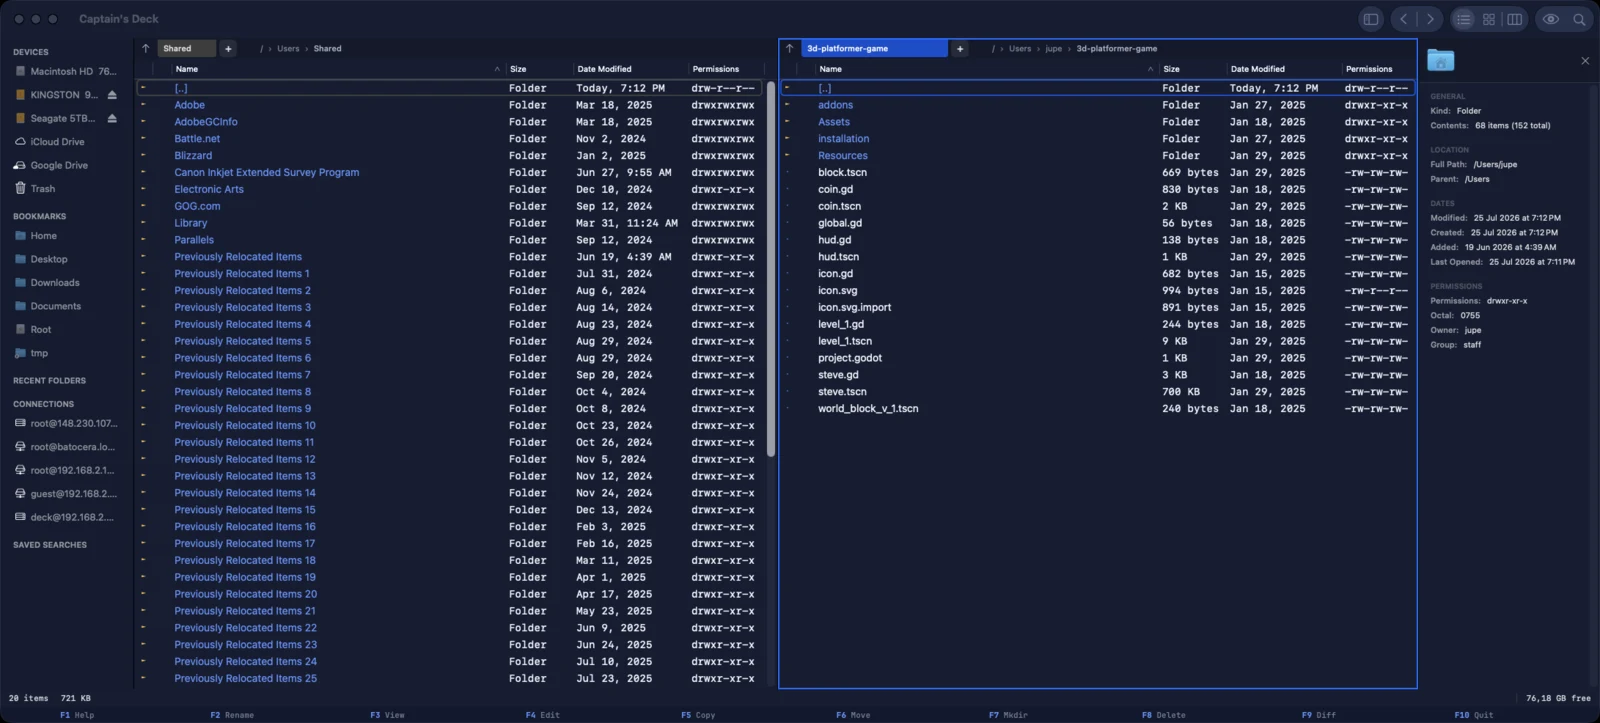Go up a directory in left pane arrow
Viewport: 1600px width, 723px height.
146,48
